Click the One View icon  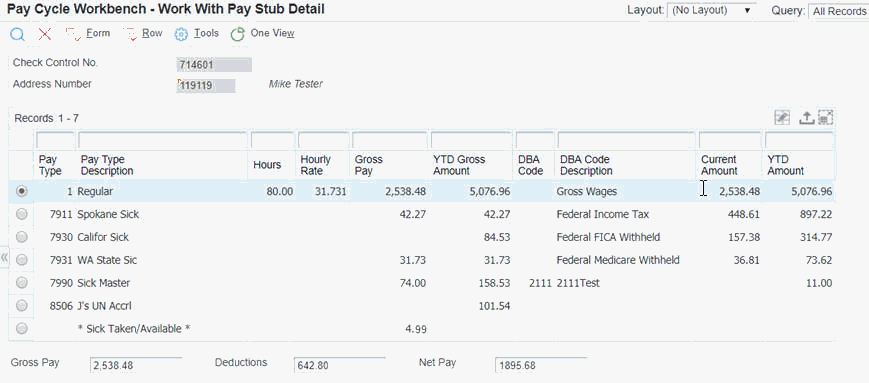pos(238,34)
